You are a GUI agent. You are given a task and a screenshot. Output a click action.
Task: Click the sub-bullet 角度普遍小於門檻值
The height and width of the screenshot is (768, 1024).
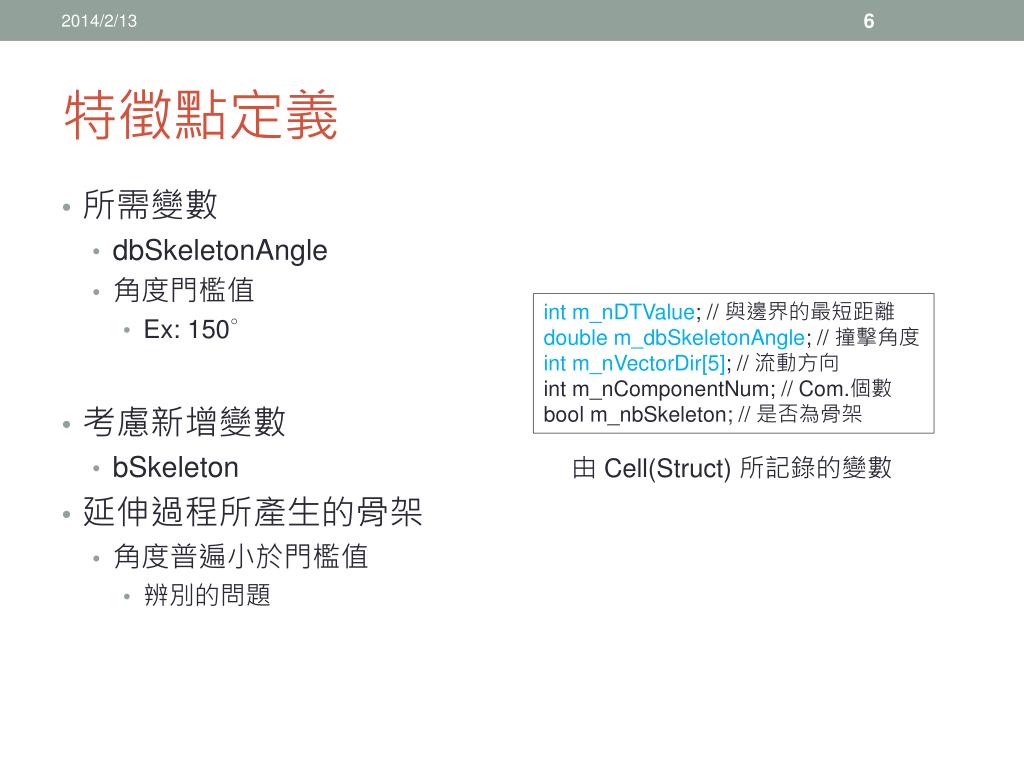pos(240,556)
